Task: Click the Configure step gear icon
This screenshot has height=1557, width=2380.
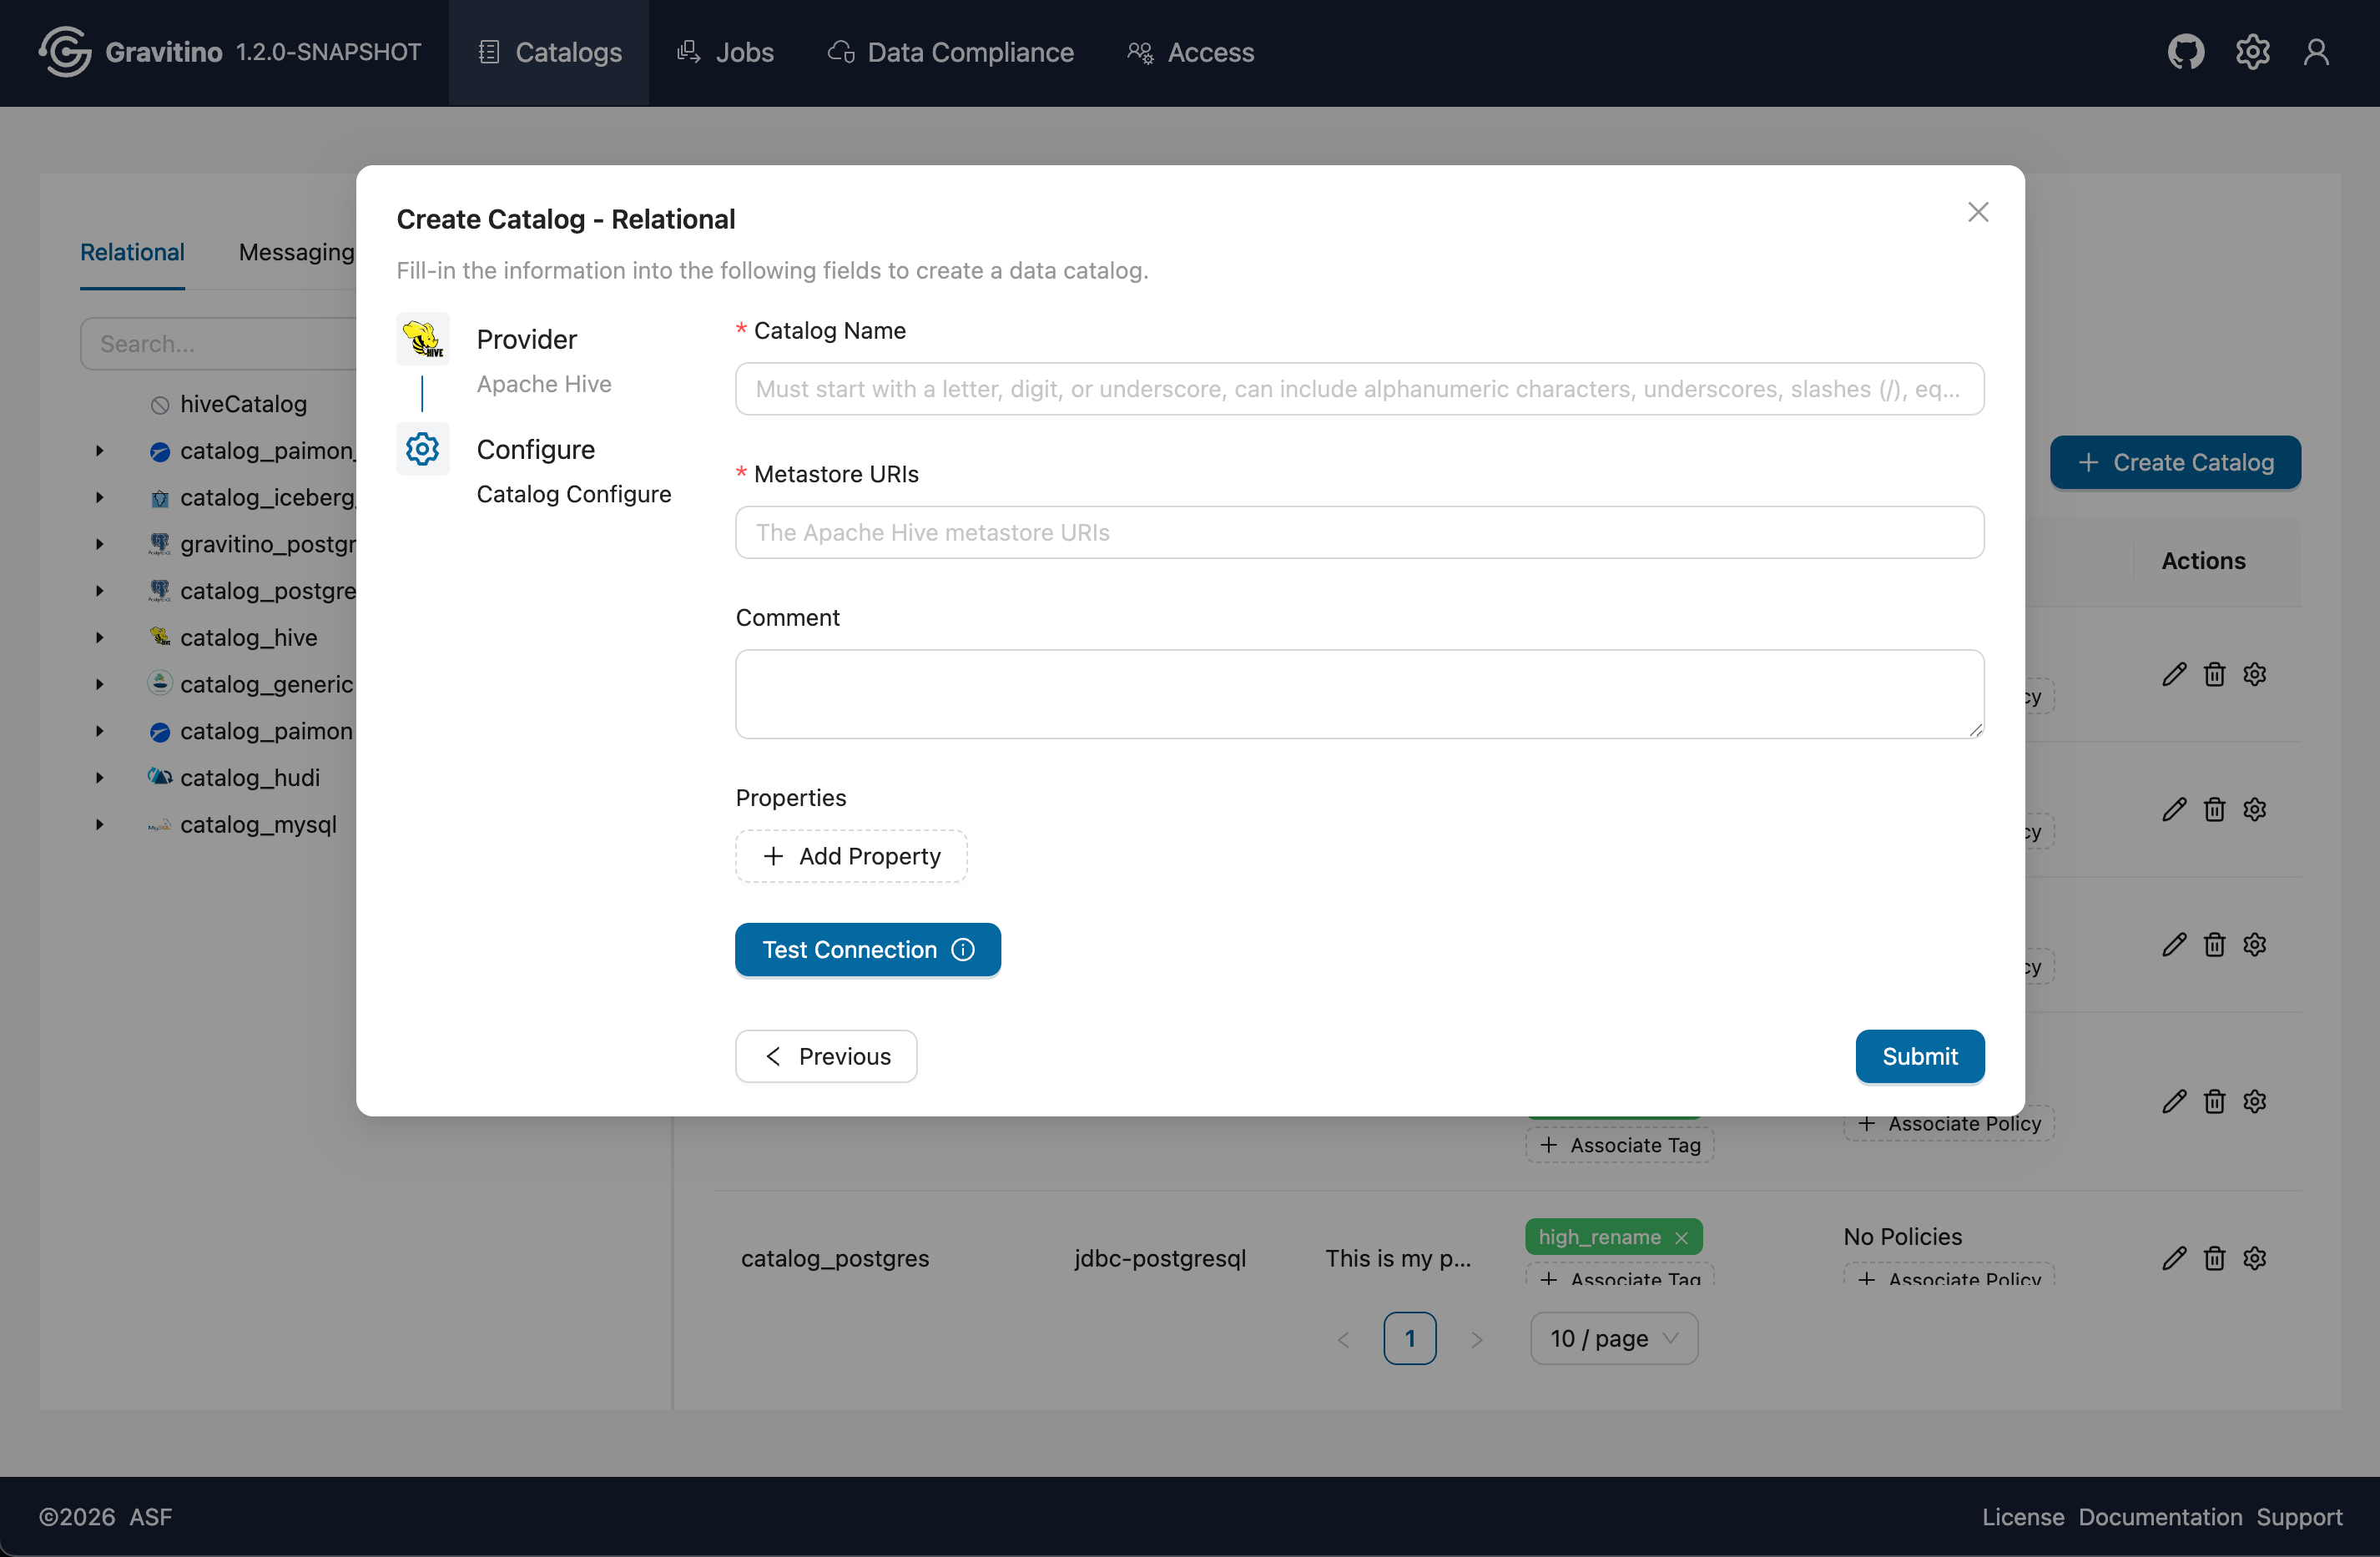Action: (422, 449)
